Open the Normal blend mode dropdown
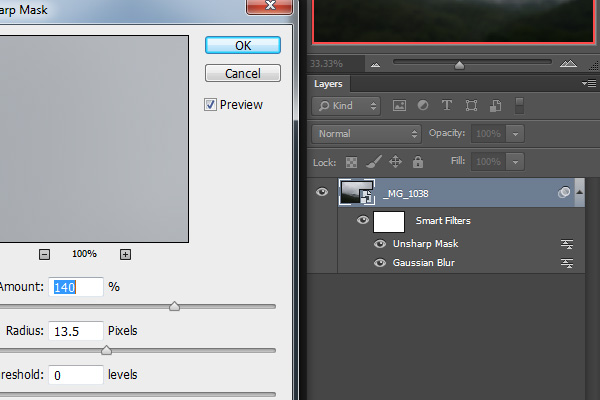Screen dimensions: 600x400 (x=367, y=134)
